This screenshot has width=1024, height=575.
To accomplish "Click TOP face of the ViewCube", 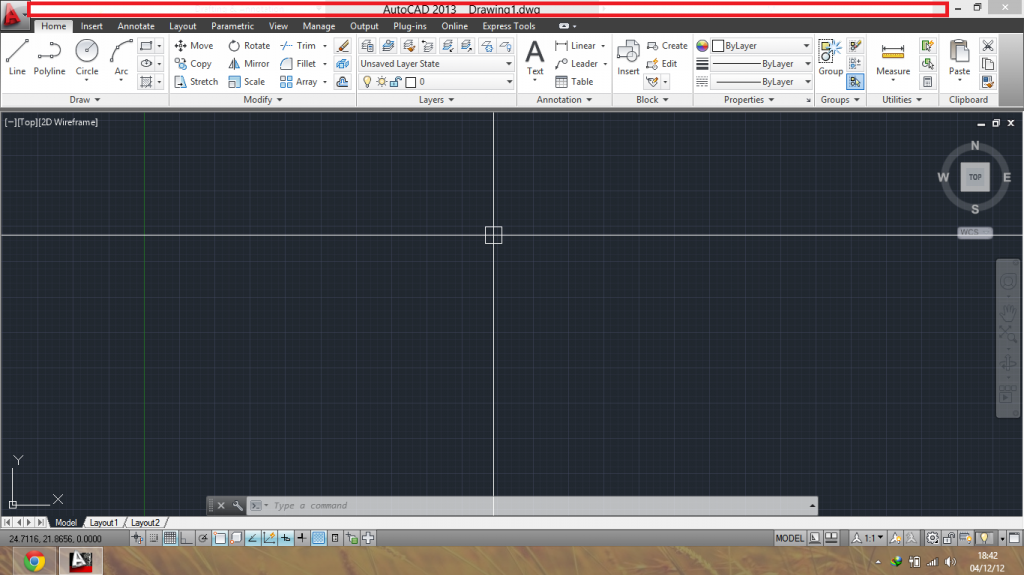I will [975, 177].
